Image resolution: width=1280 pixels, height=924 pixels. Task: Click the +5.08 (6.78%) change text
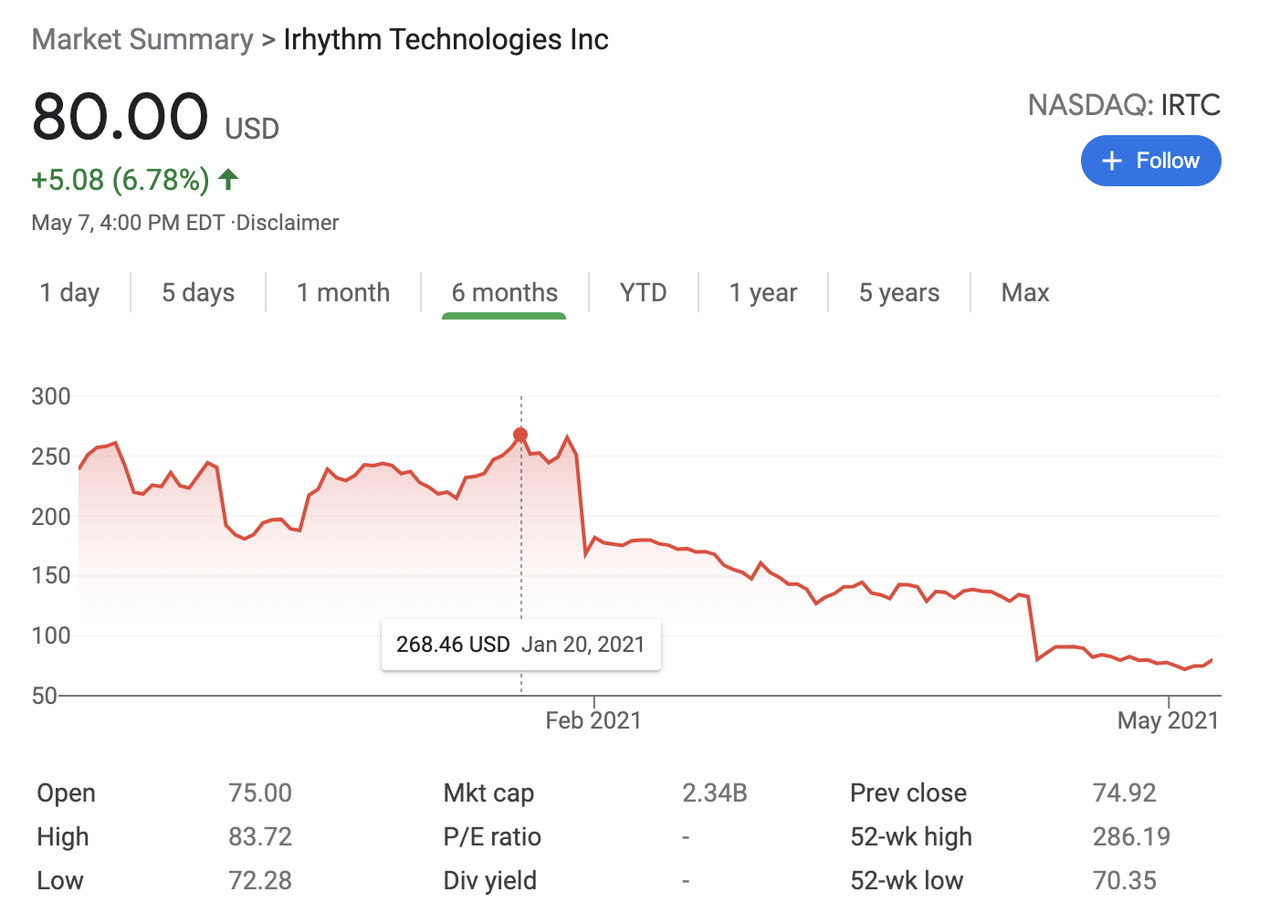(x=120, y=180)
